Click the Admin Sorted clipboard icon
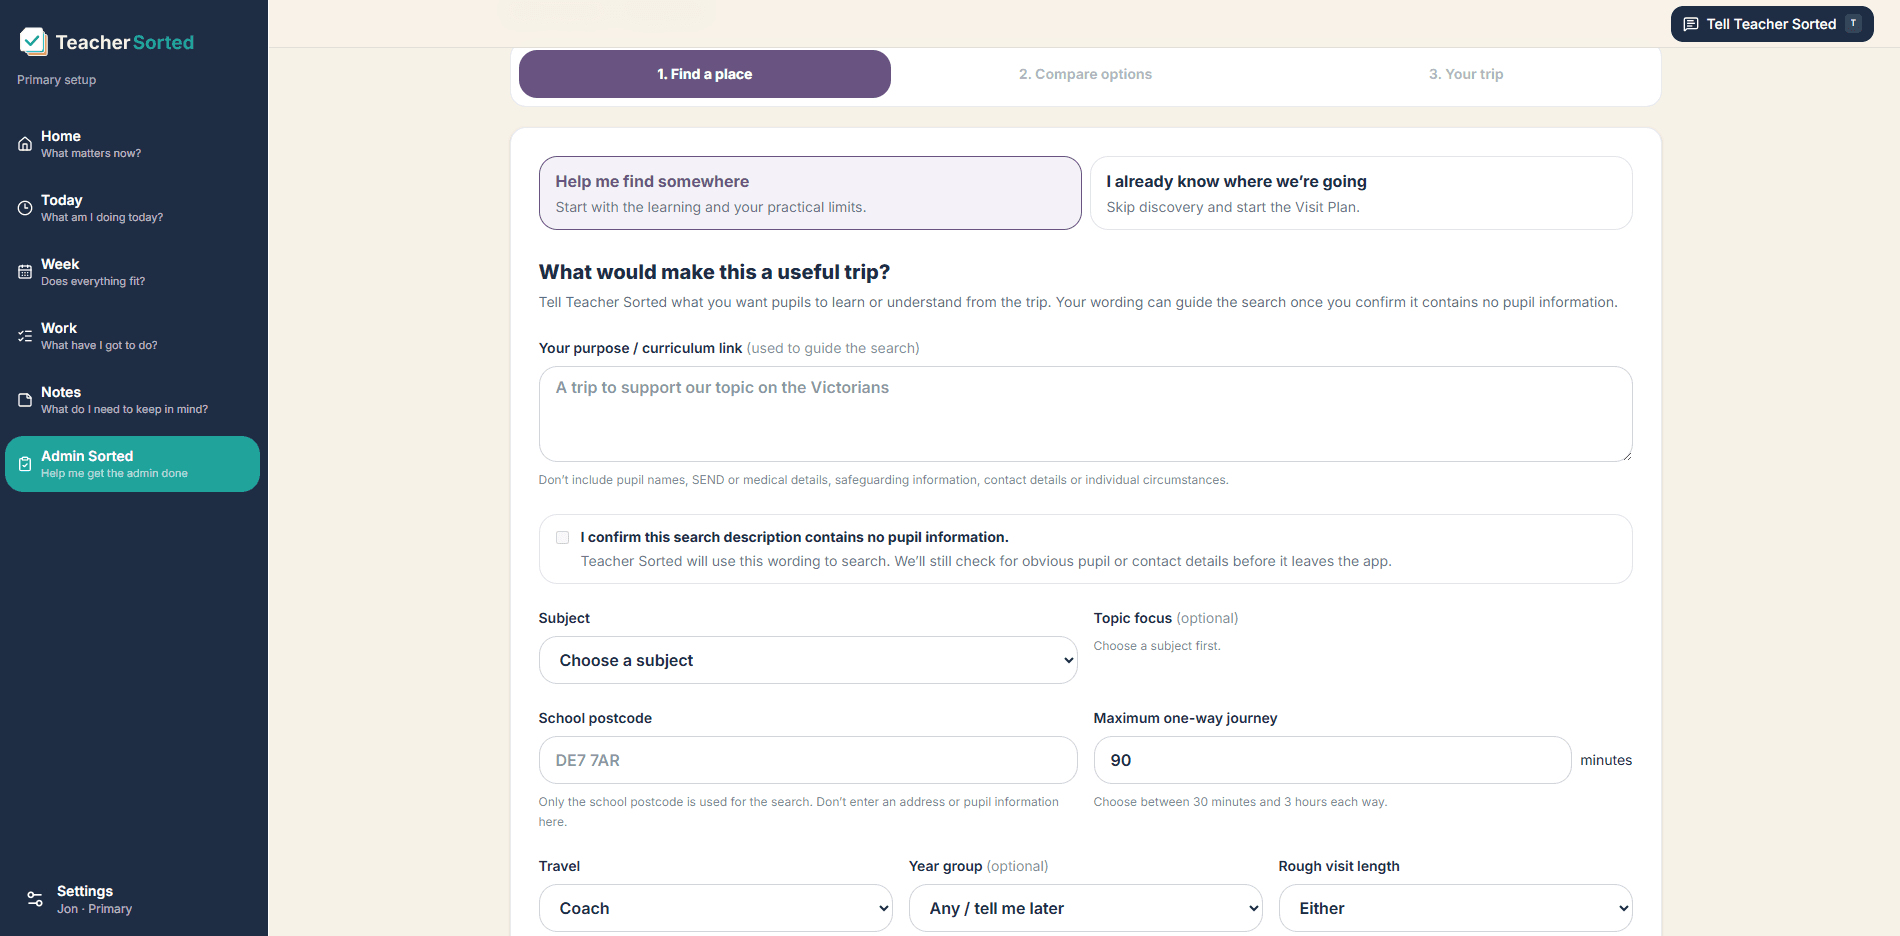Image resolution: width=1900 pixels, height=936 pixels. click(25, 464)
